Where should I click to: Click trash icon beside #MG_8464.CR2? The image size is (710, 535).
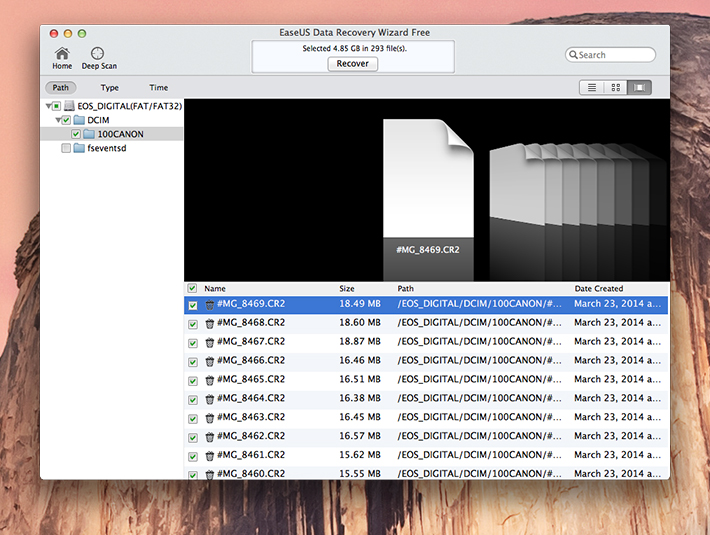point(210,399)
